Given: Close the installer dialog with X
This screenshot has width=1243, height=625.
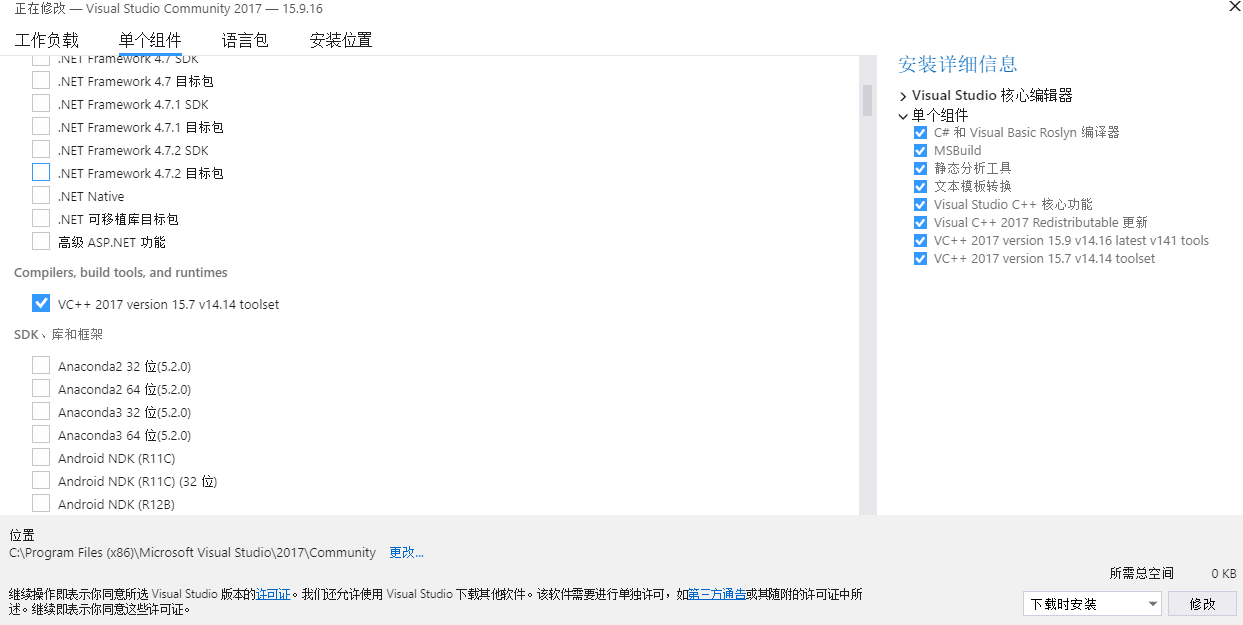Looking at the screenshot, I should pos(1234,6).
